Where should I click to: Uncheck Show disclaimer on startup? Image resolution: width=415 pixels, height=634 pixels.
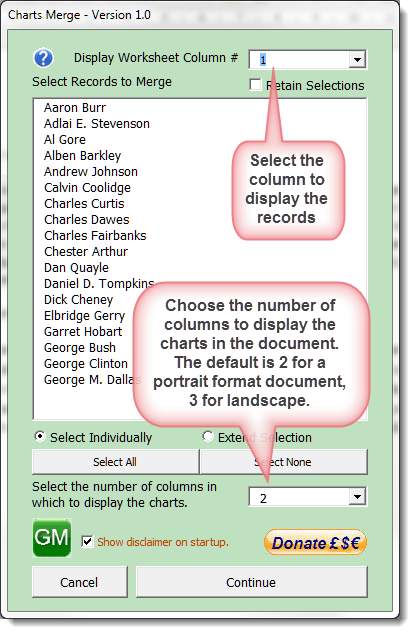87,541
